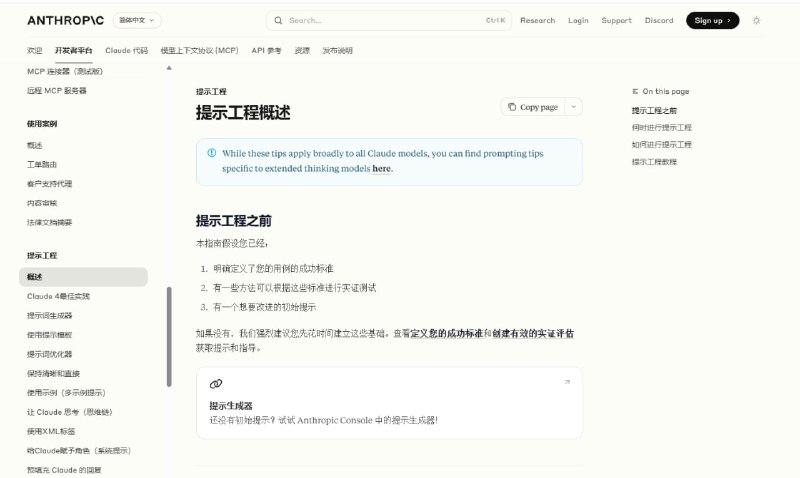This screenshot has width=800, height=478.
Task: Click the link icon in prompt generator card
Action: [216, 383]
